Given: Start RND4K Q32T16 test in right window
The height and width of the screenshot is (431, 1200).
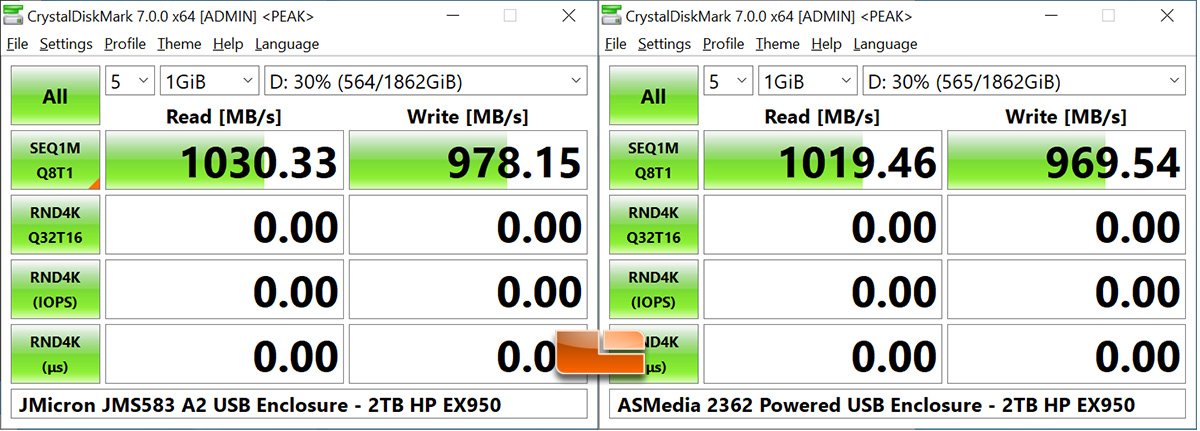Looking at the screenshot, I should (x=653, y=225).
